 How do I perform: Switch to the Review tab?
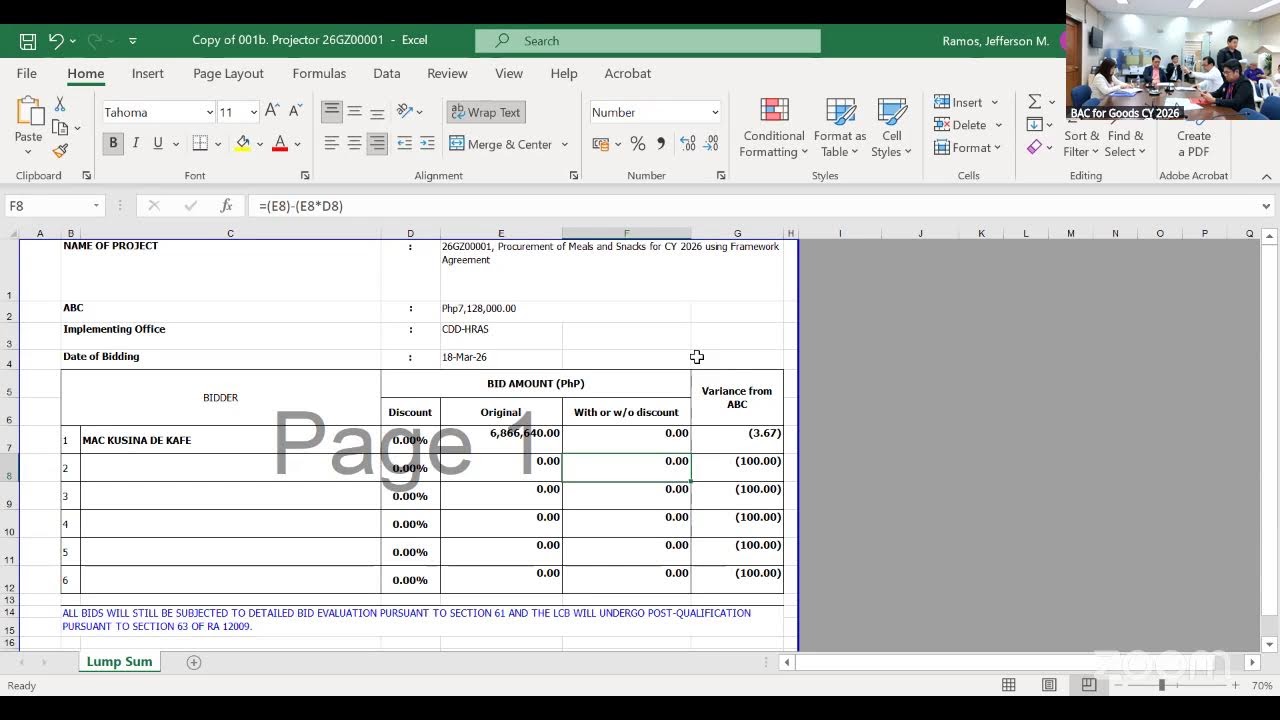point(447,73)
